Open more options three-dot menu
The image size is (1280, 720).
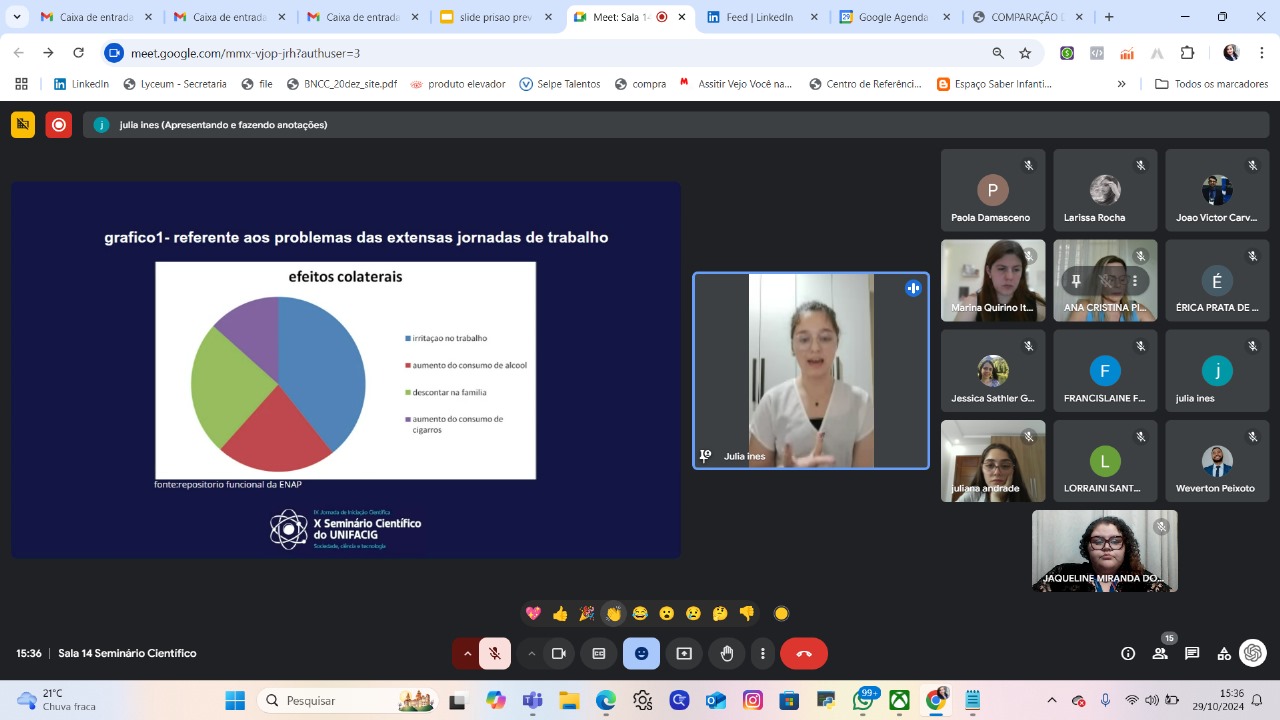point(763,653)
